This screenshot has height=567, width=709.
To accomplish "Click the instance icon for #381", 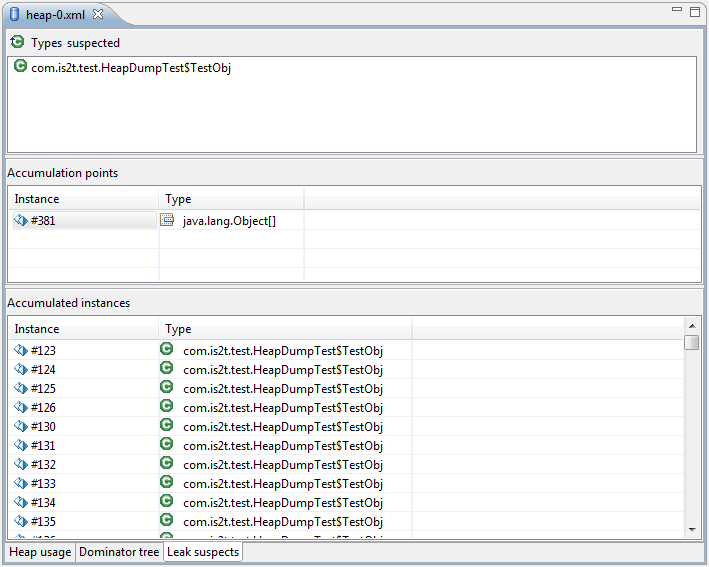I will (x=20, y=221).
